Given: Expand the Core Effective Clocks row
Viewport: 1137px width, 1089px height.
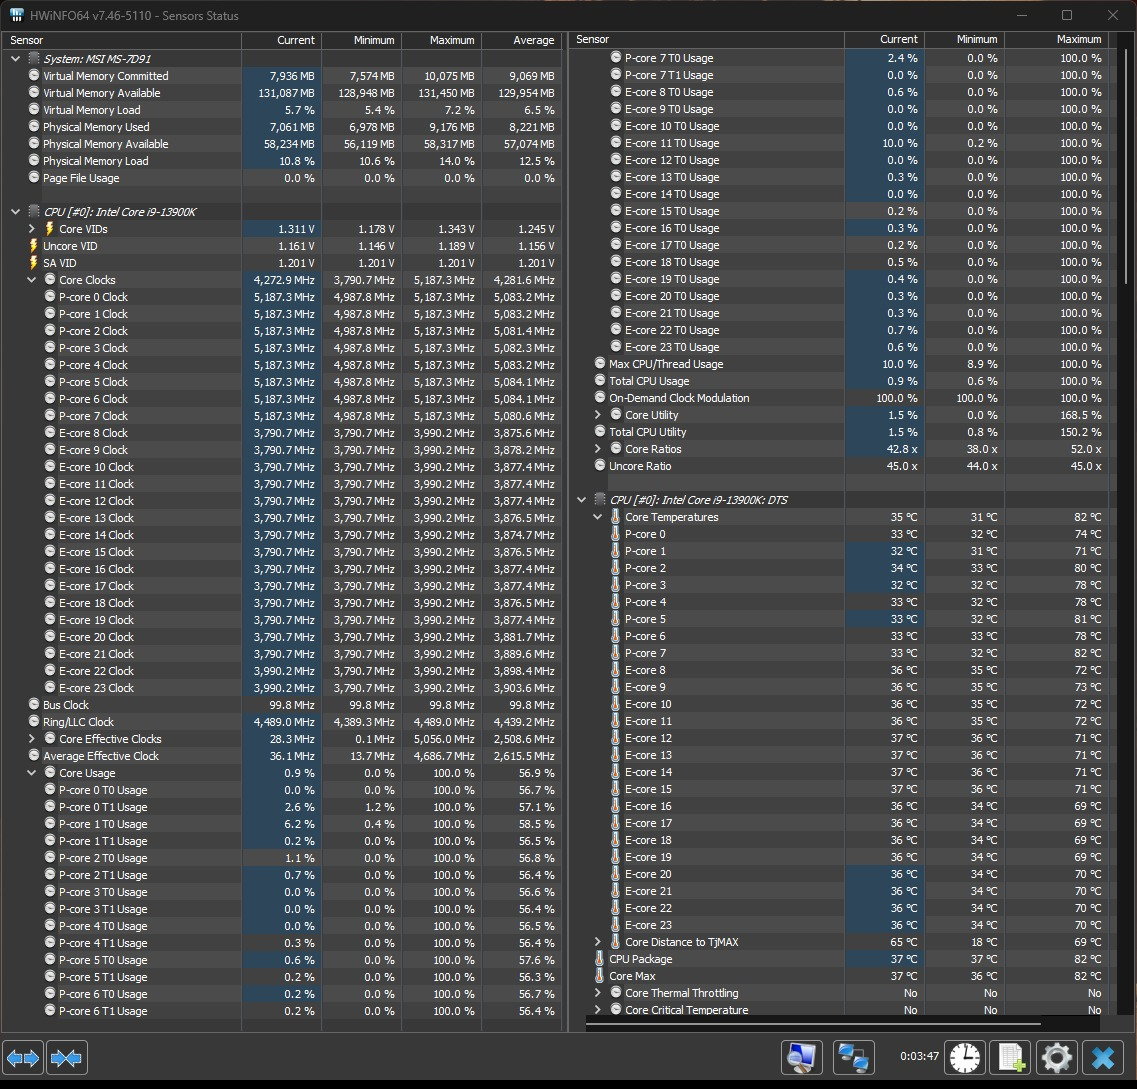Looking at the screenshot, I should tap(32, 739).
